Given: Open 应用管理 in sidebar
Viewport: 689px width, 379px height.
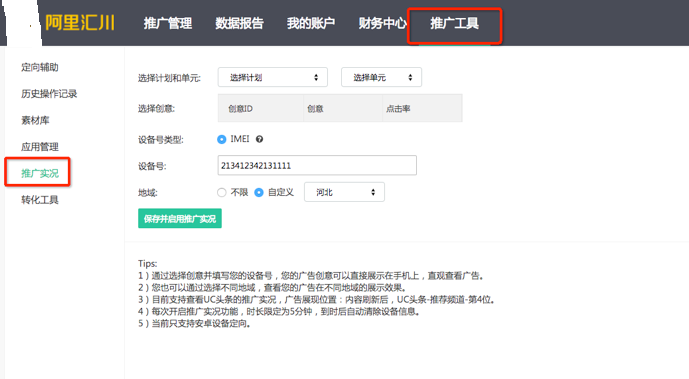Looking at the screenshot, I should (40, 147).
